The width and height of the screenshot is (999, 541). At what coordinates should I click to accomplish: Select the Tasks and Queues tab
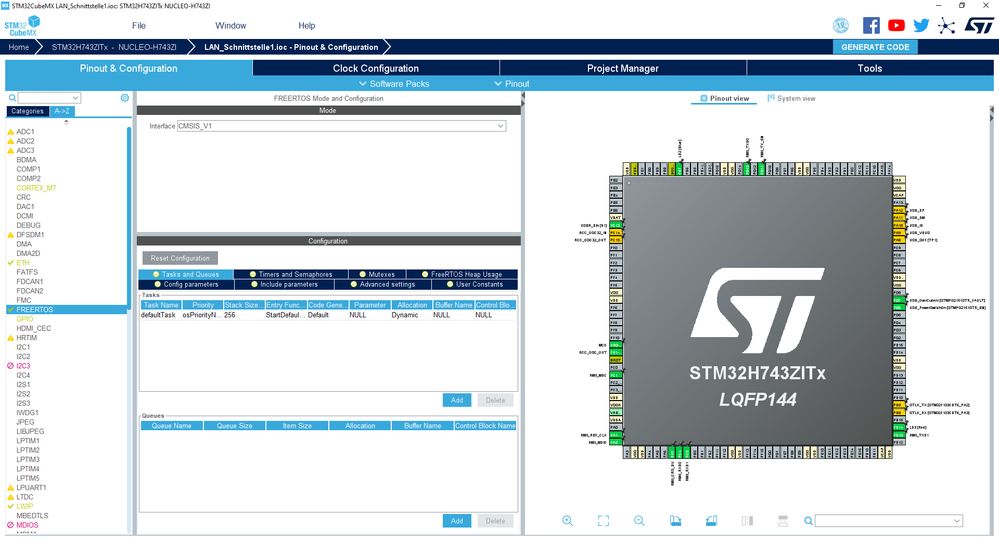185,274
